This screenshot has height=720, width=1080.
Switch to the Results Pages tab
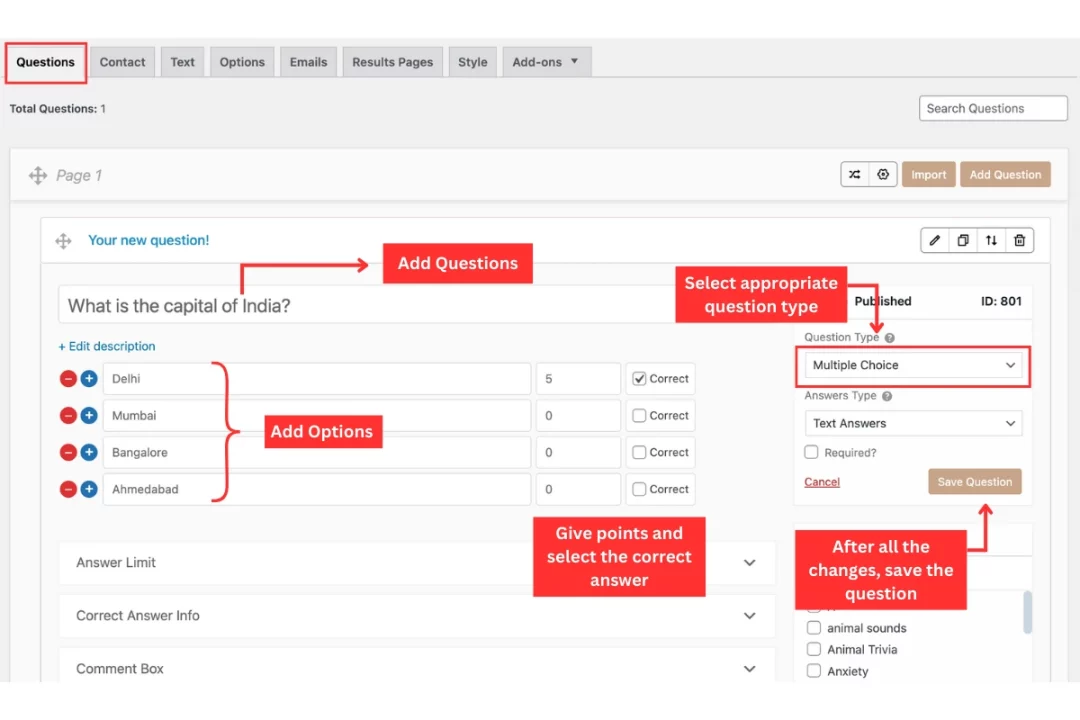392,62
